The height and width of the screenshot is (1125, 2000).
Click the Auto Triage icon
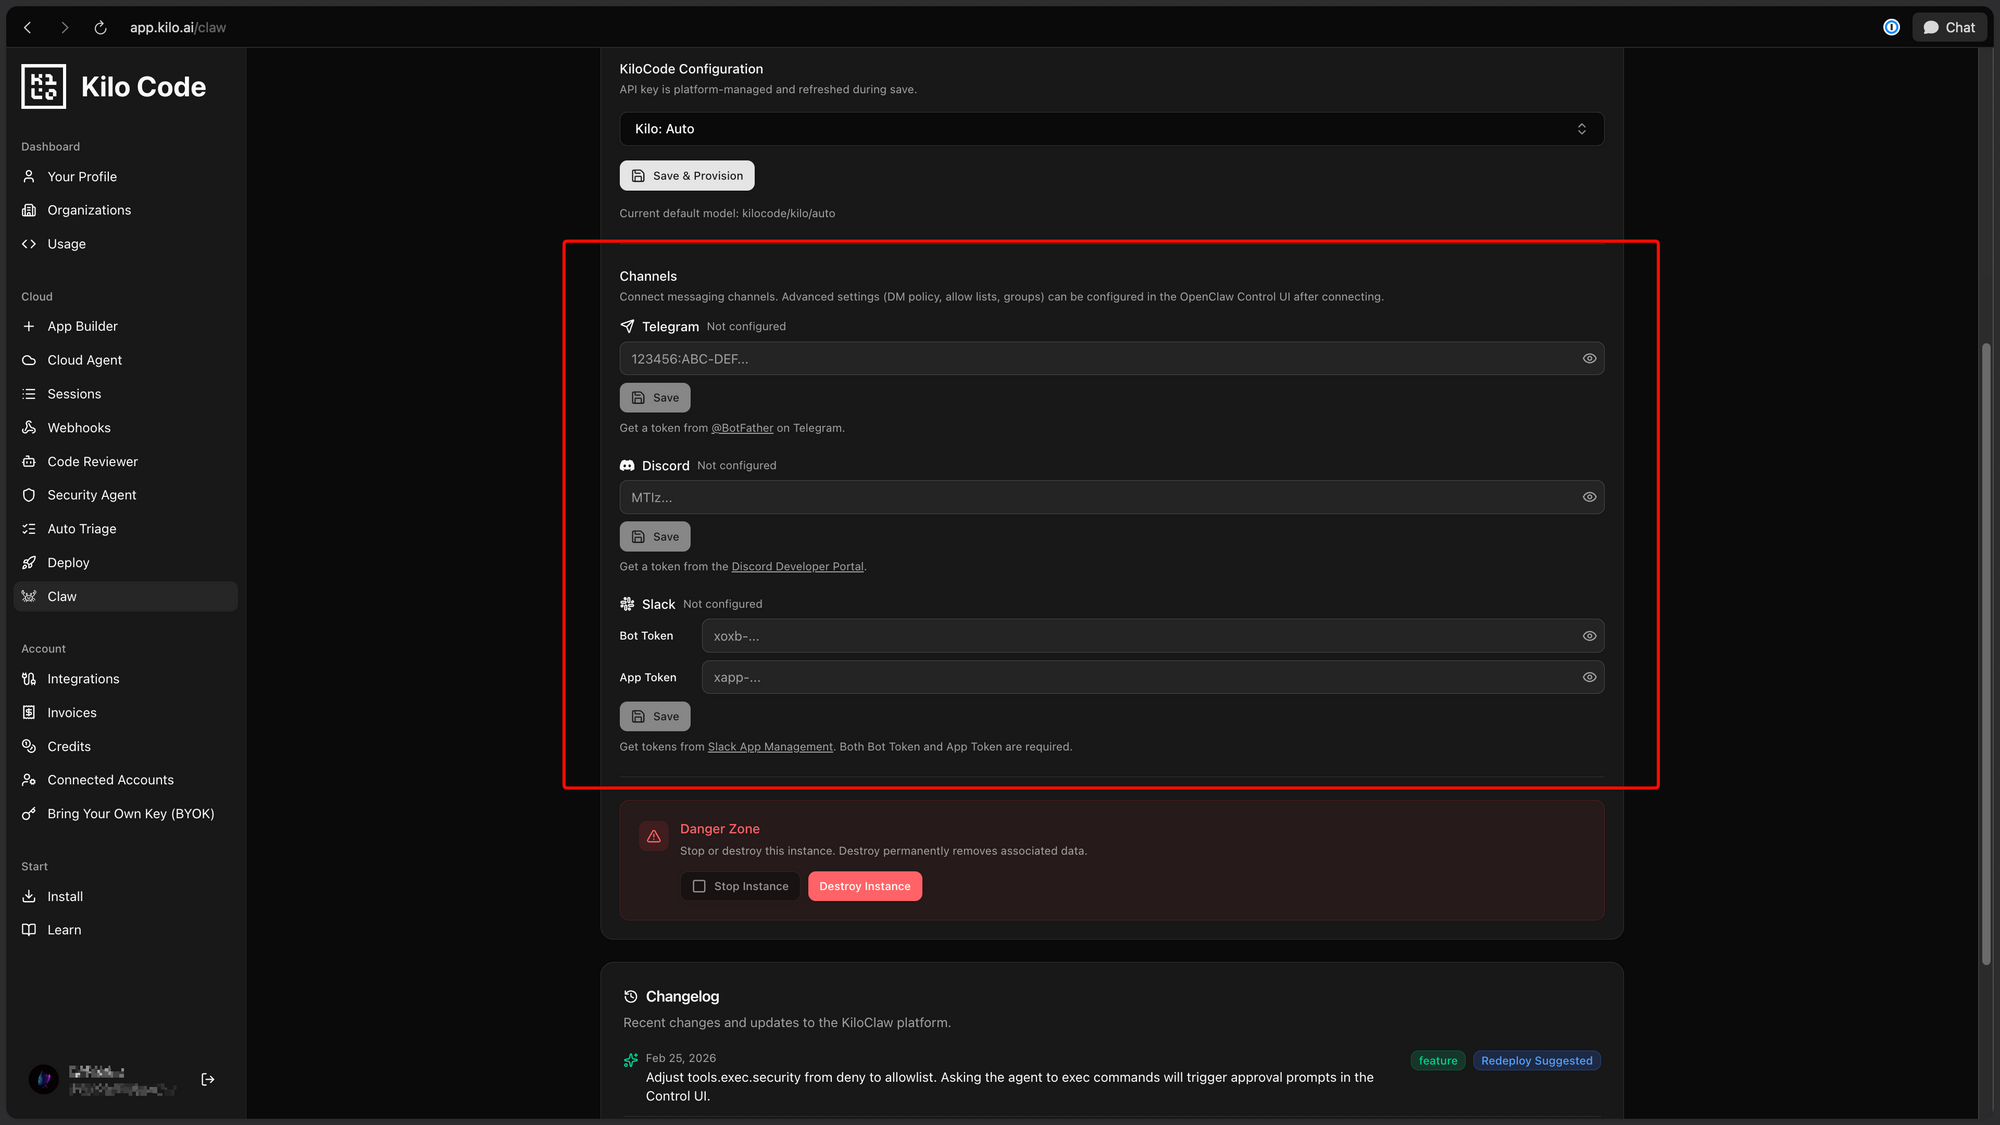pyautogui.click(x=29, y=529)
